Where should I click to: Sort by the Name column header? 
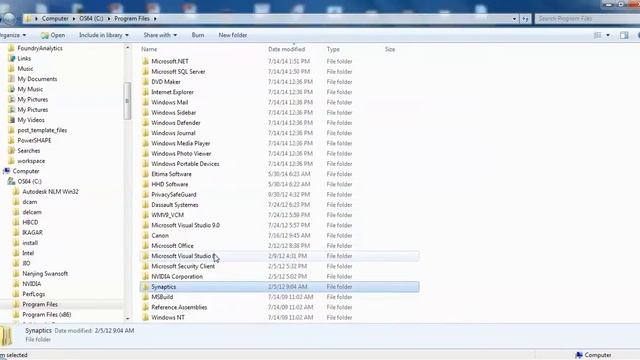point(149,49)
